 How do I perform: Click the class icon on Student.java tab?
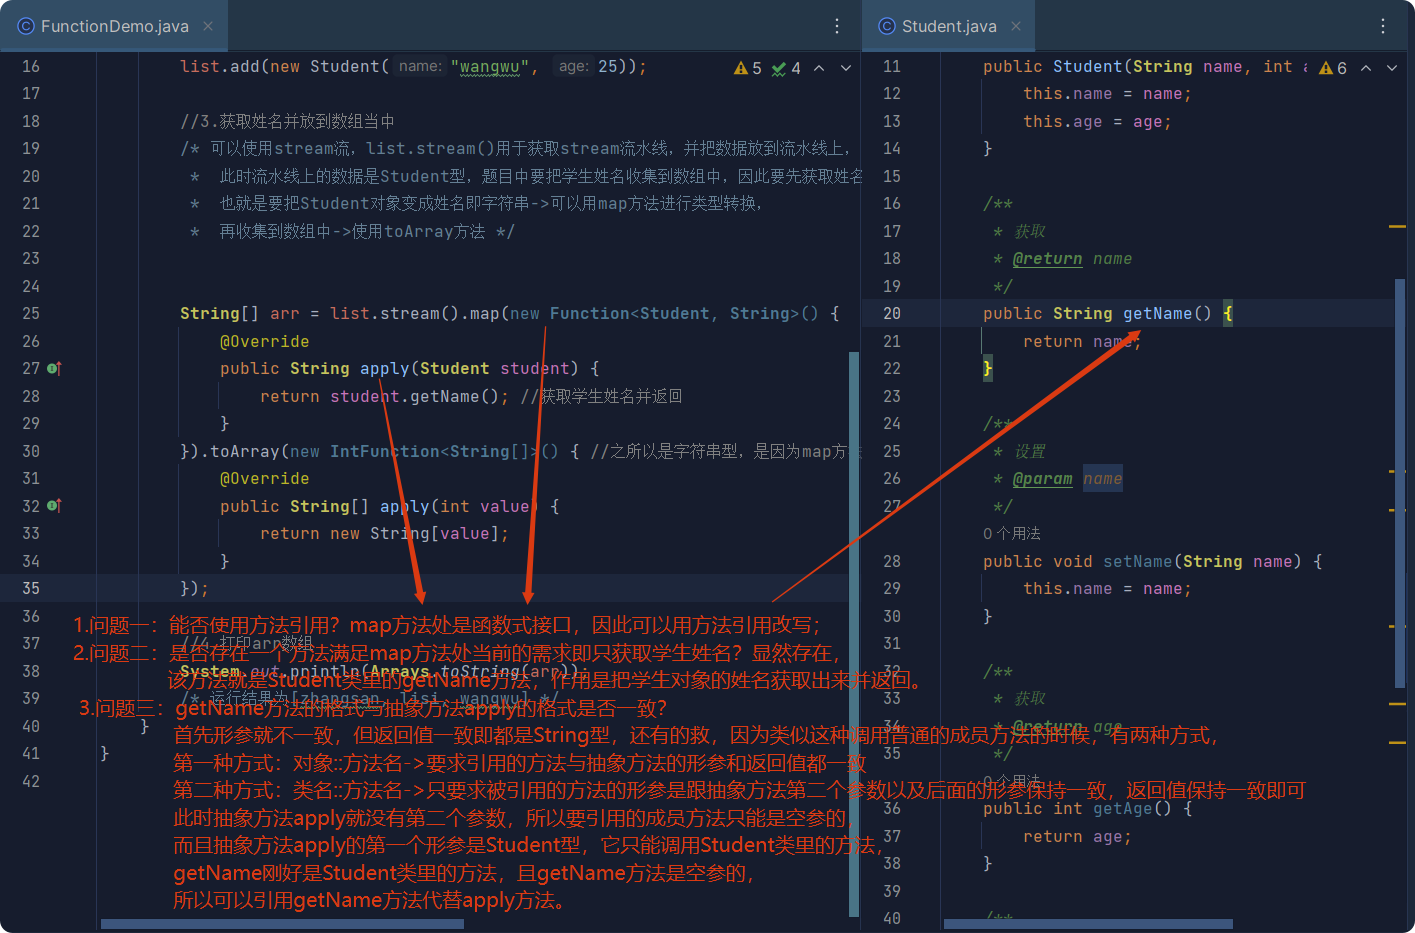[x=887, y=26]
